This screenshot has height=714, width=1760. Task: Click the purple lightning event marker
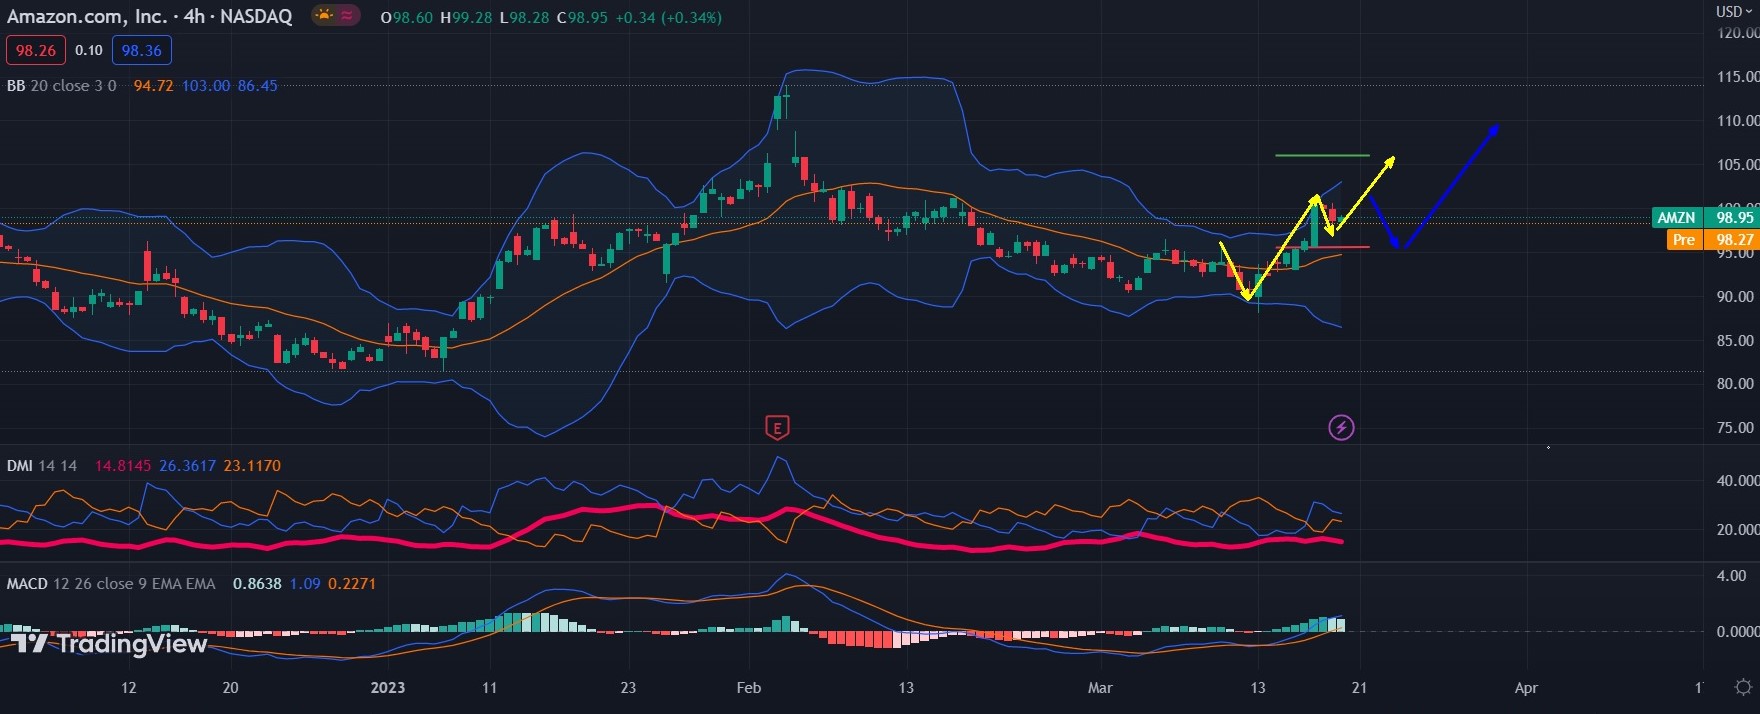[1341, 428]
